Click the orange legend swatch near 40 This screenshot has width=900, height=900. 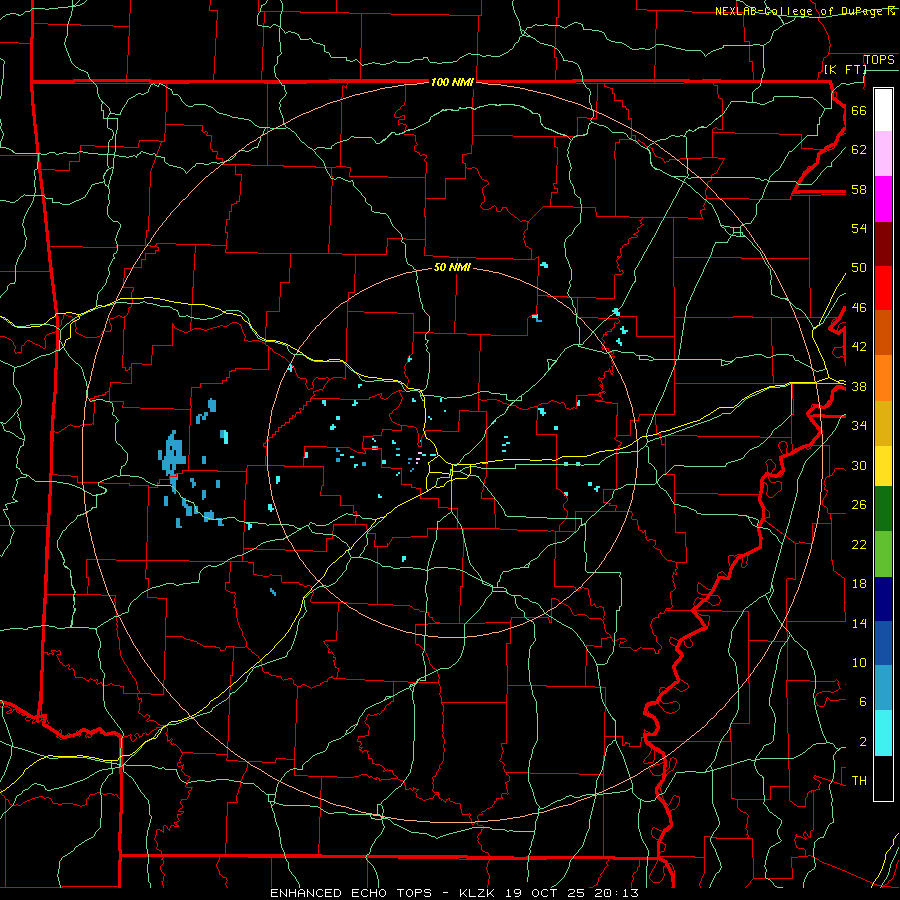(883, 378)
